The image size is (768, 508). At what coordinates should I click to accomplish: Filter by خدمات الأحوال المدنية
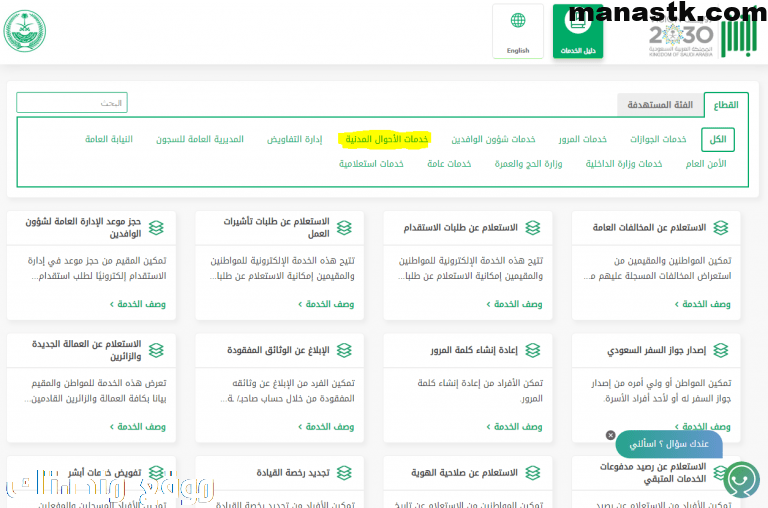click(x=384, y=139)
